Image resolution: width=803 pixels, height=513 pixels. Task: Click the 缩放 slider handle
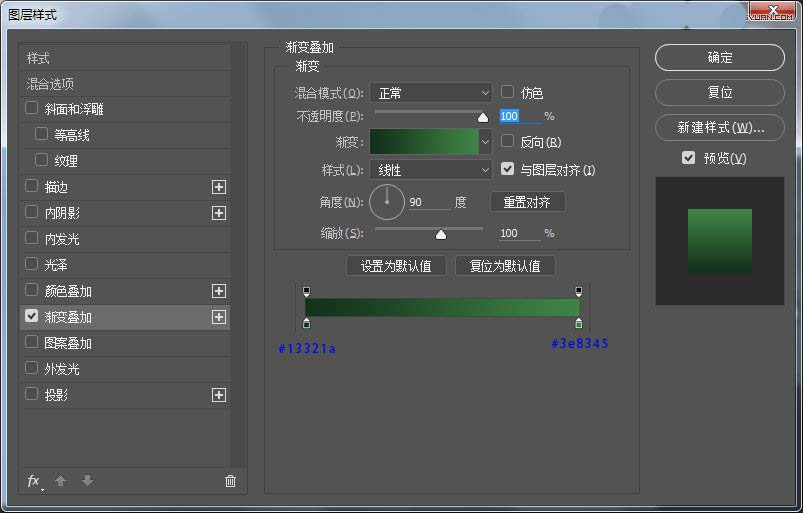[x=440, y=235]
